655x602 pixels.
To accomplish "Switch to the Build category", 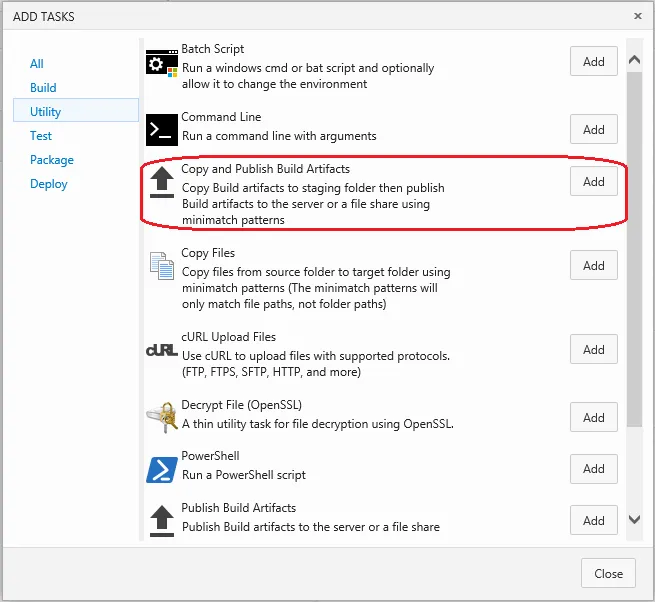I will click(x=43, y=88).
